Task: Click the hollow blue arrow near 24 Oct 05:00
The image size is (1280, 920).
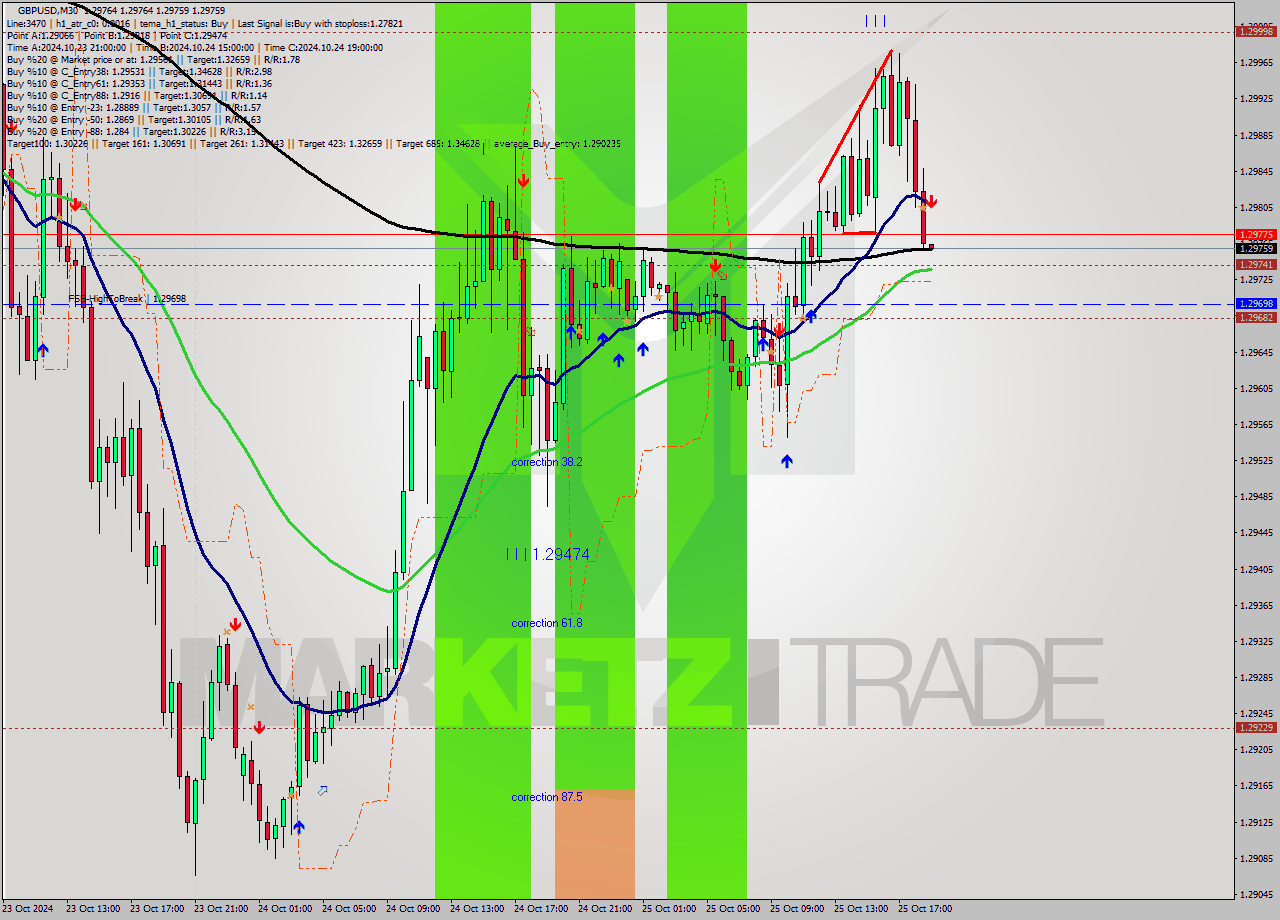Action: coord(322,790)
